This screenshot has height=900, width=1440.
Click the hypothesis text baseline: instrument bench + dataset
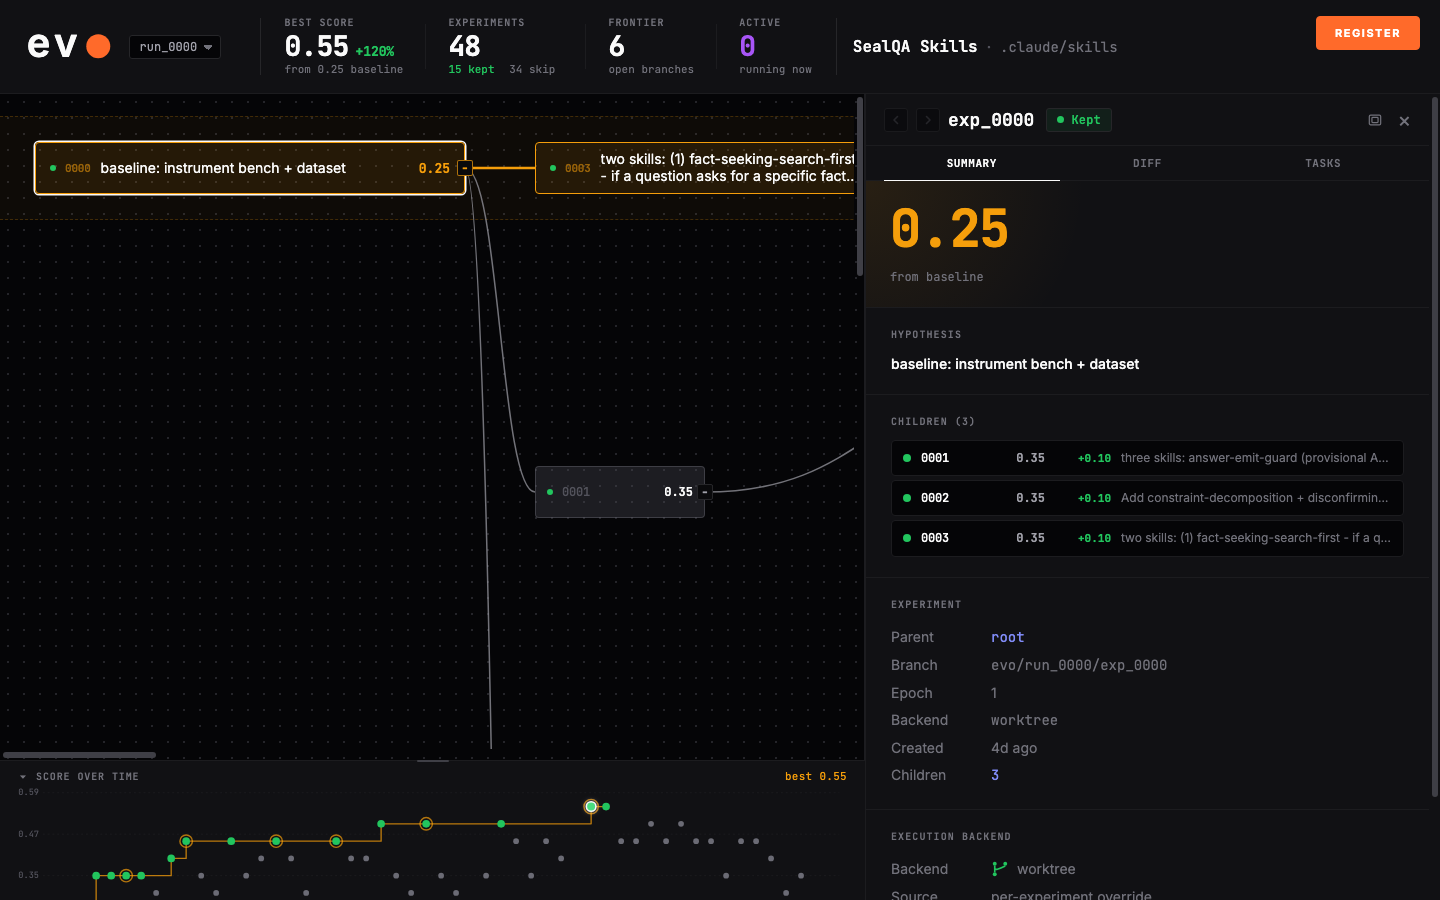pos(1015,364)
